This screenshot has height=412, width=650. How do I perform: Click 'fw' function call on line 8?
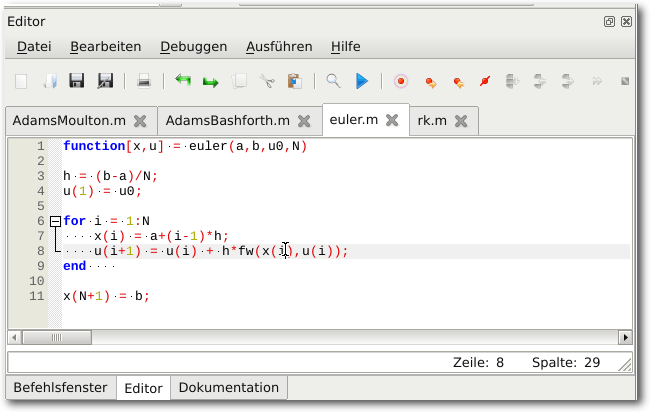pyautogui.click(x=246, y=251)
